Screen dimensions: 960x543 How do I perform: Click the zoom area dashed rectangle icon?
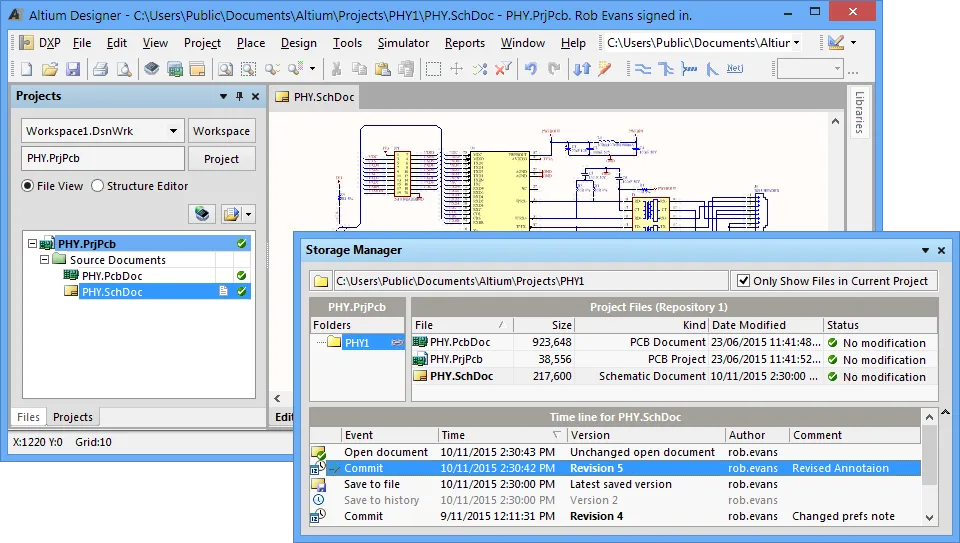[248, 69]
